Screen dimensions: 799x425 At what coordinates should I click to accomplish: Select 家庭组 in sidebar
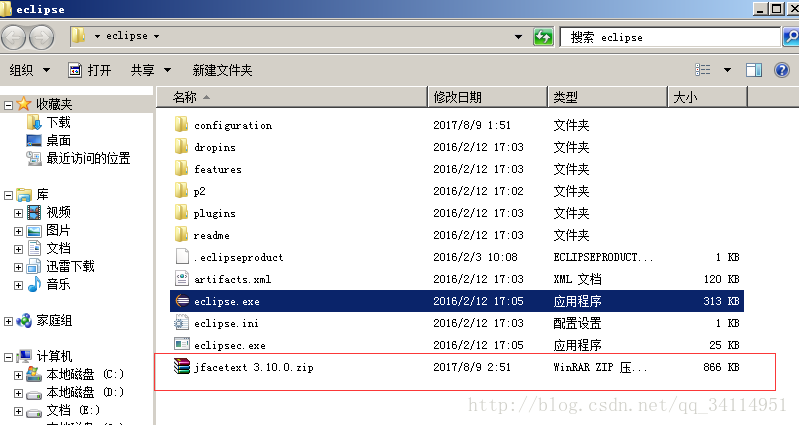[54, 321]
